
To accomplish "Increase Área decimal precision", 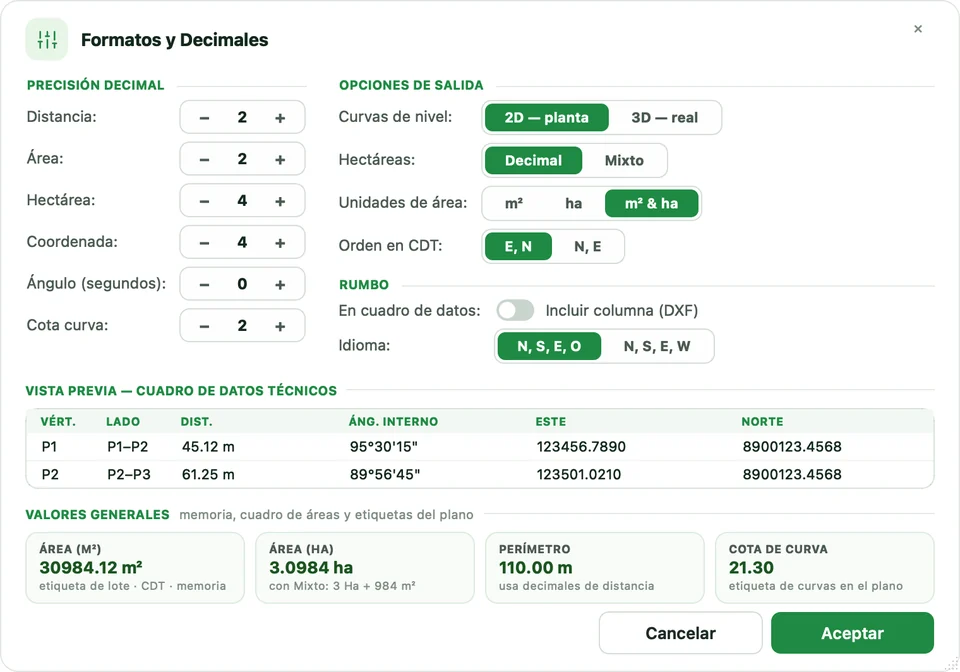I will tap(280, 160).
